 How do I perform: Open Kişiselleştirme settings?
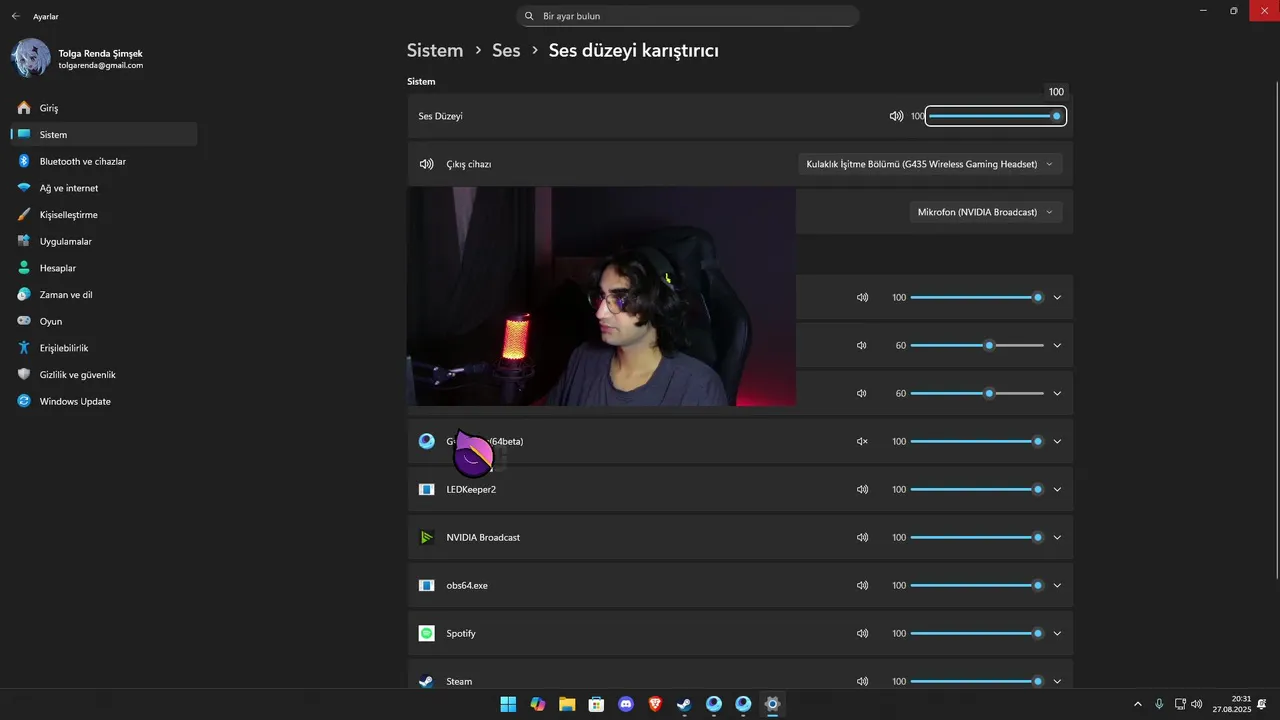(x=103, y=215)
